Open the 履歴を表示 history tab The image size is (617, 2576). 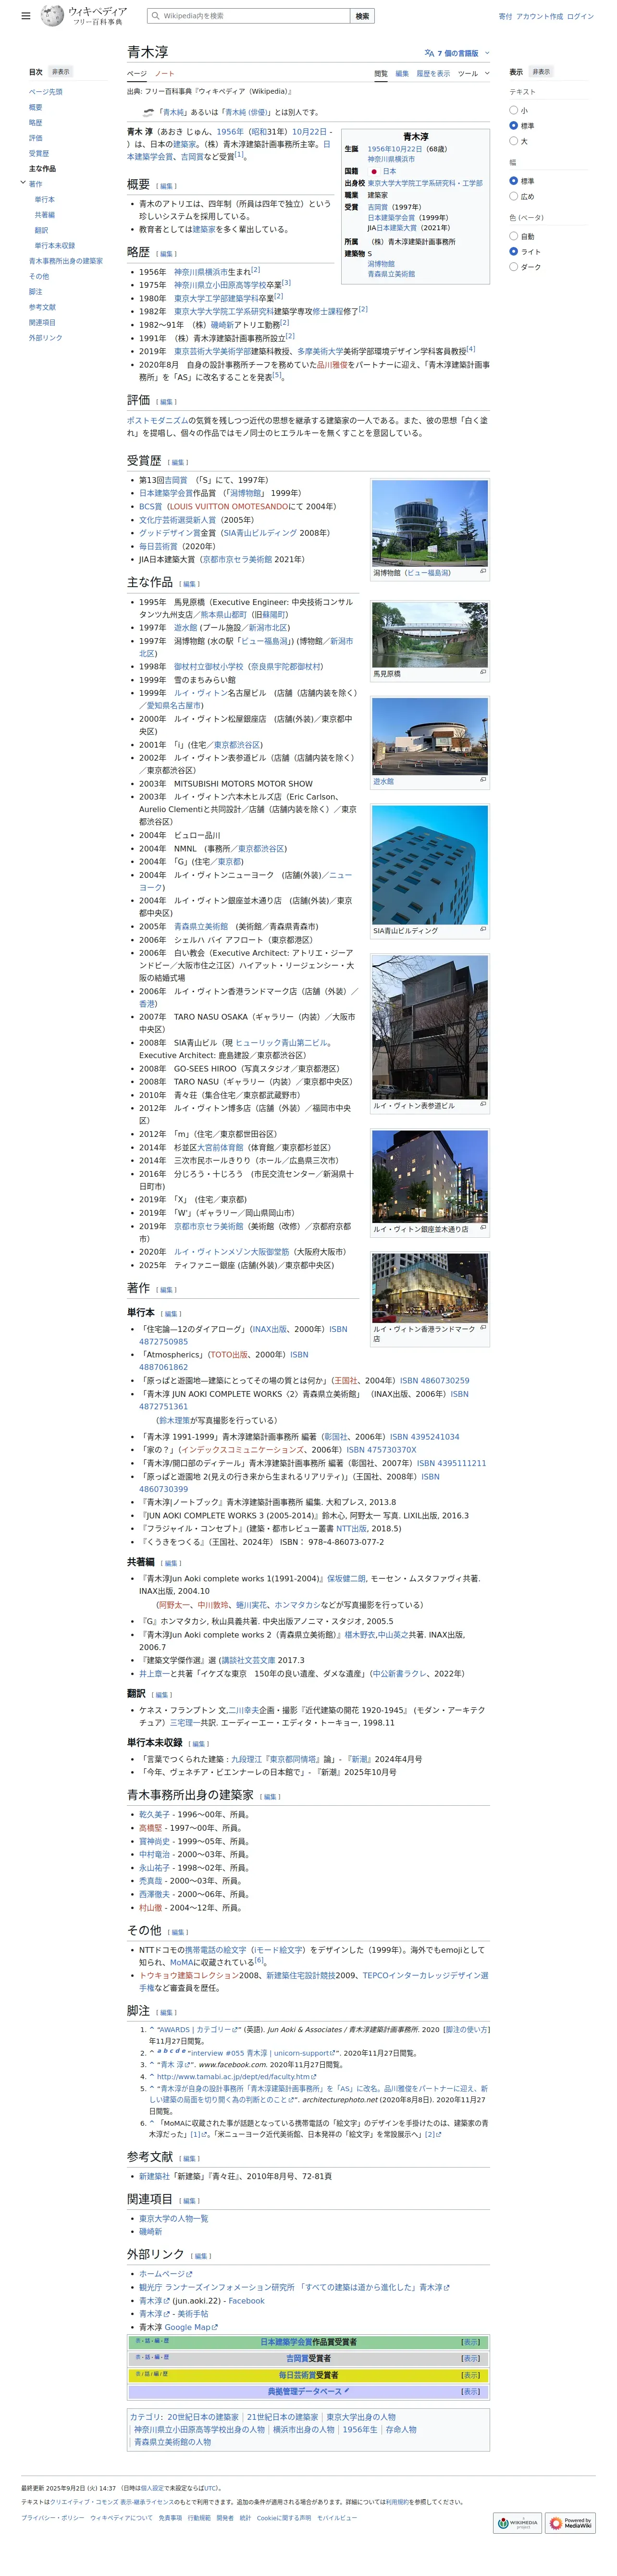[433, 73]
